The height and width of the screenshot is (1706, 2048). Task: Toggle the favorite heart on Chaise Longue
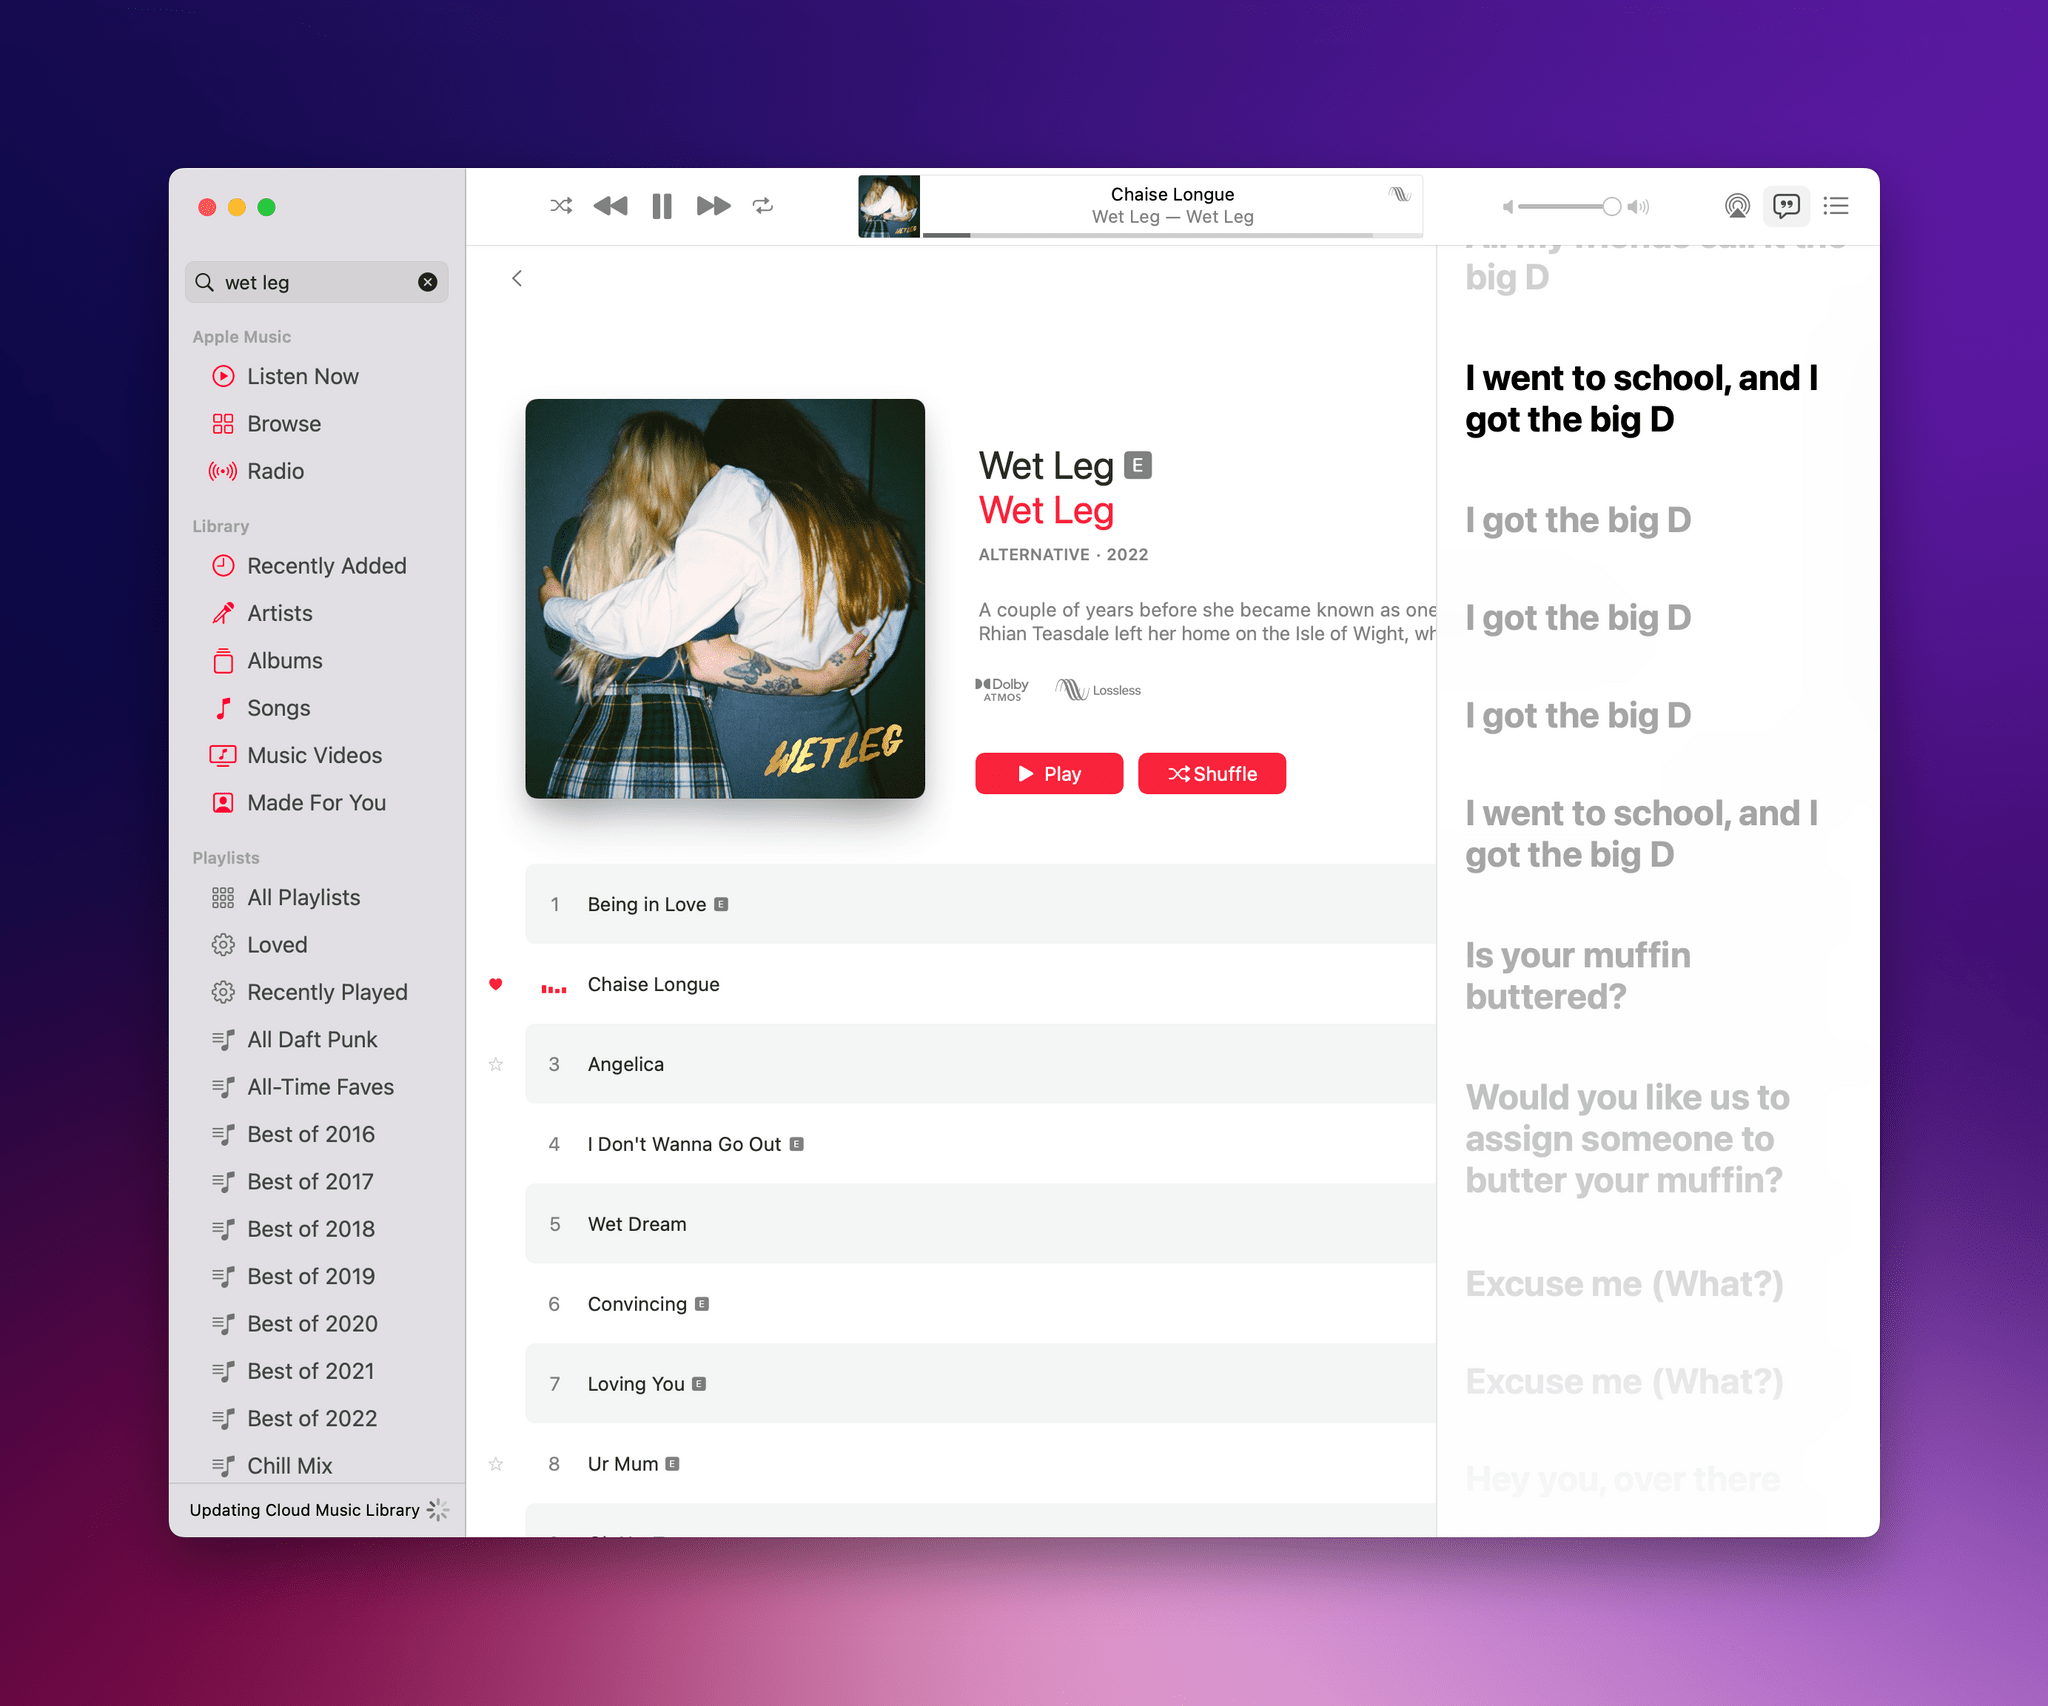click(x=495, y=983)
